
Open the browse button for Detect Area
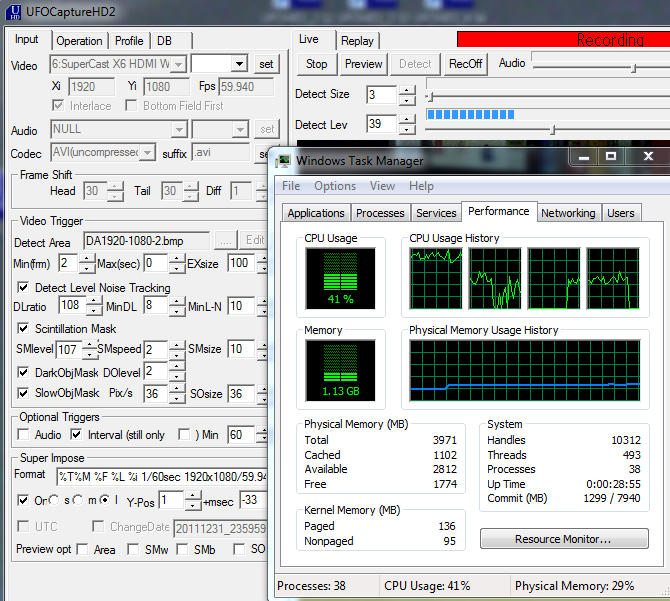(225, 240)
